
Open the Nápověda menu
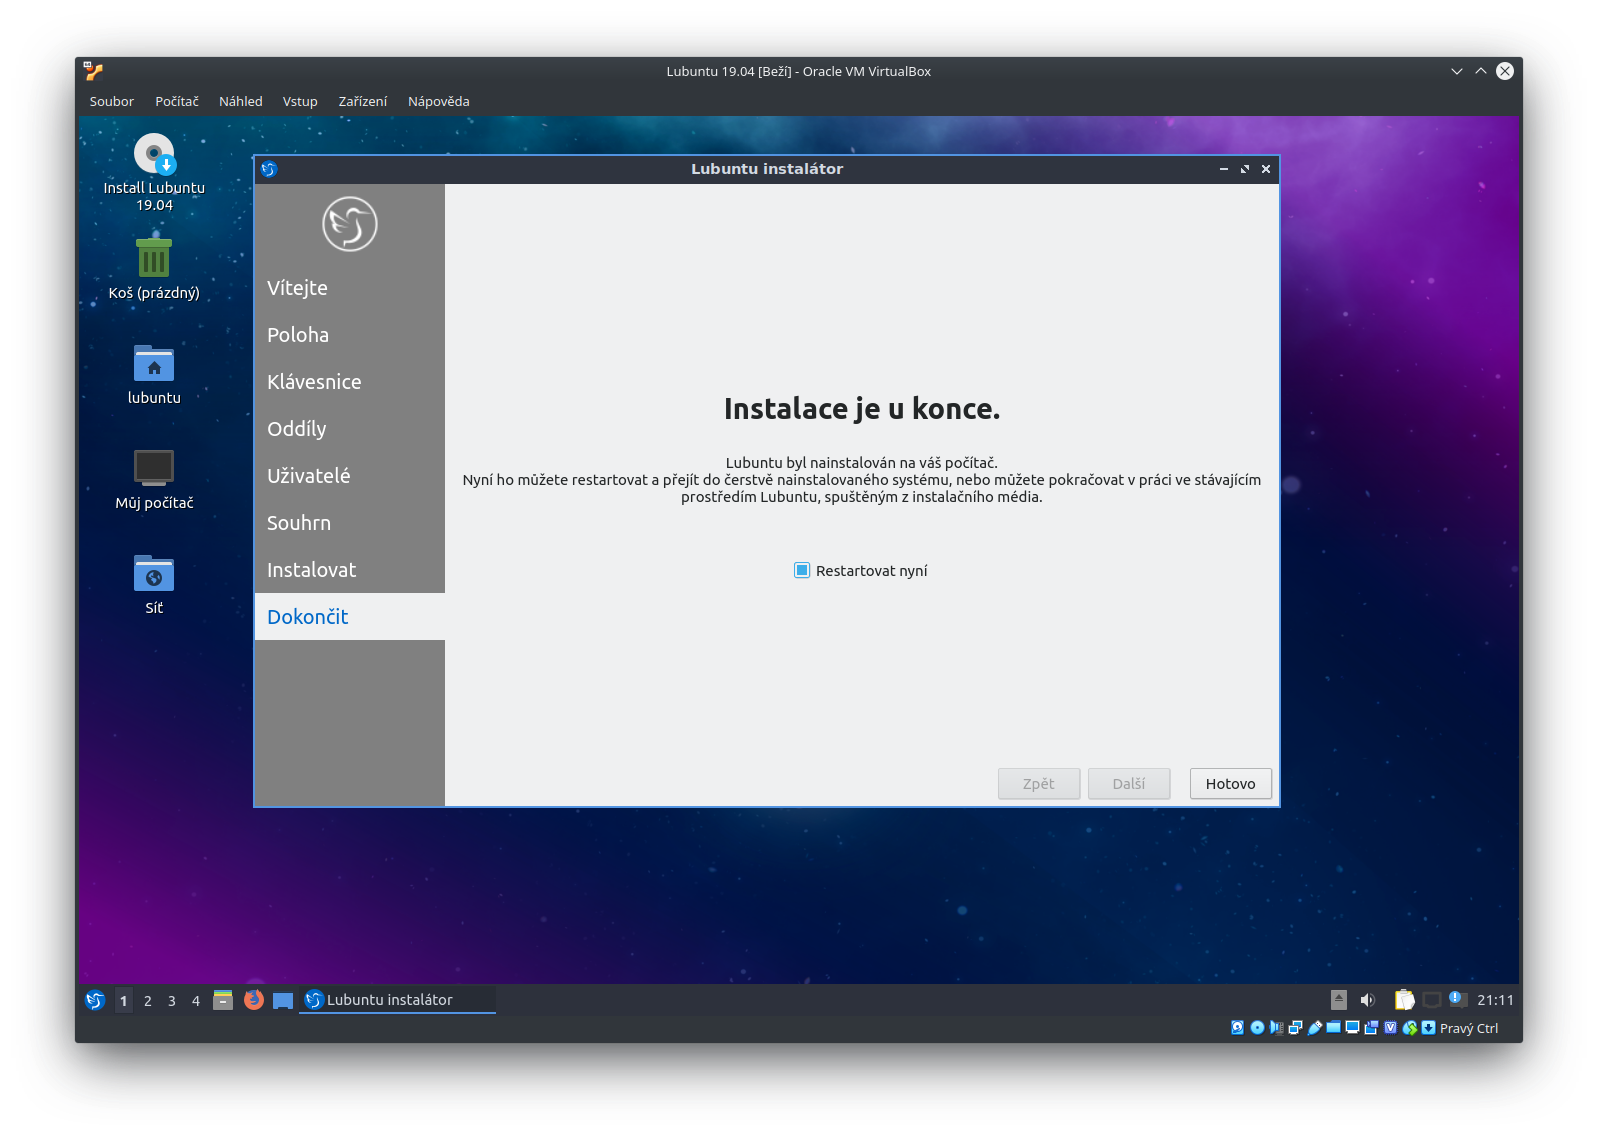[439, 101]
